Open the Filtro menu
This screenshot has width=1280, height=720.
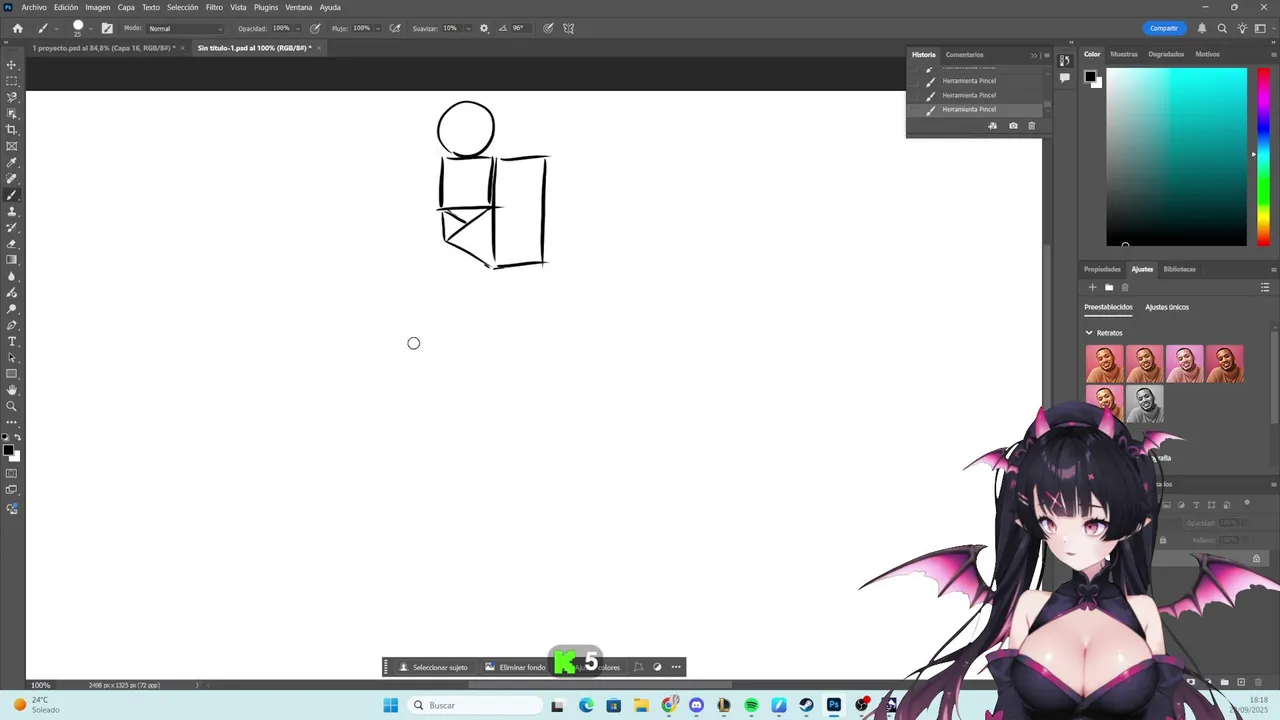[214, 7]
